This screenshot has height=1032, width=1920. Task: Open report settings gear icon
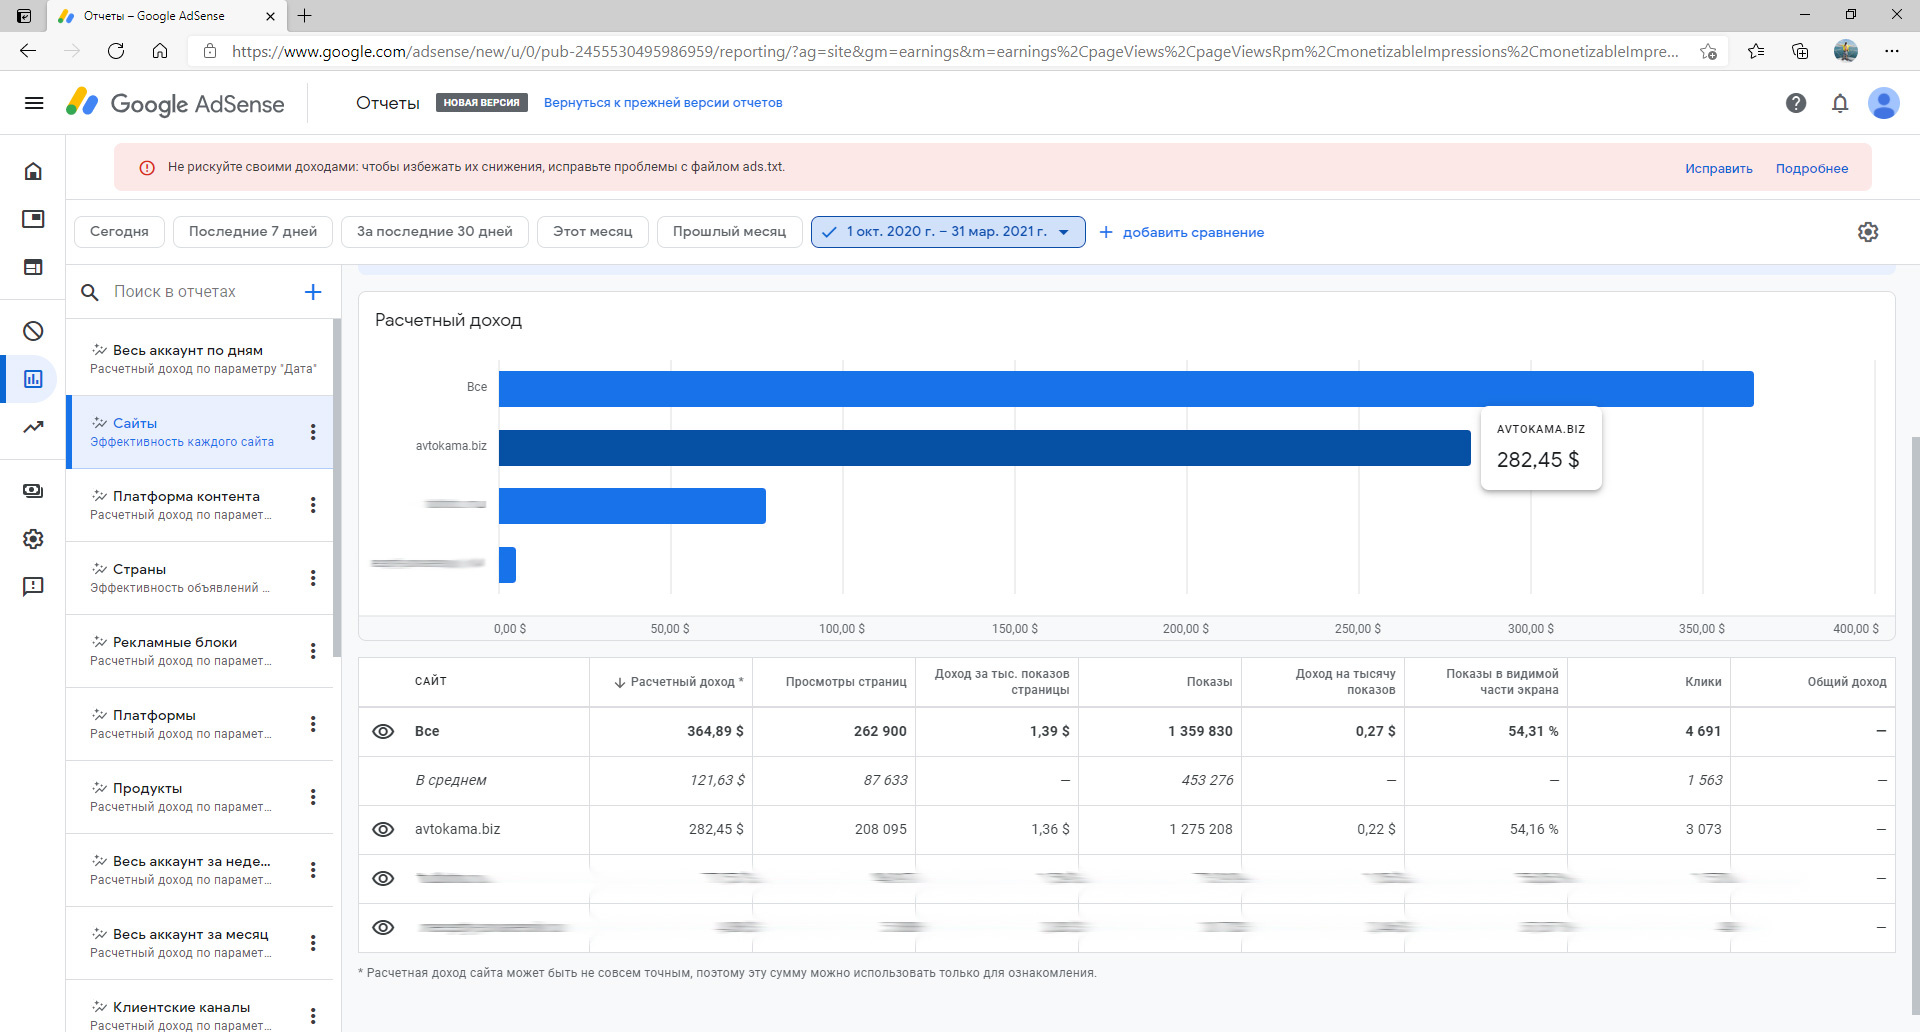click(x=1868, y=232)
